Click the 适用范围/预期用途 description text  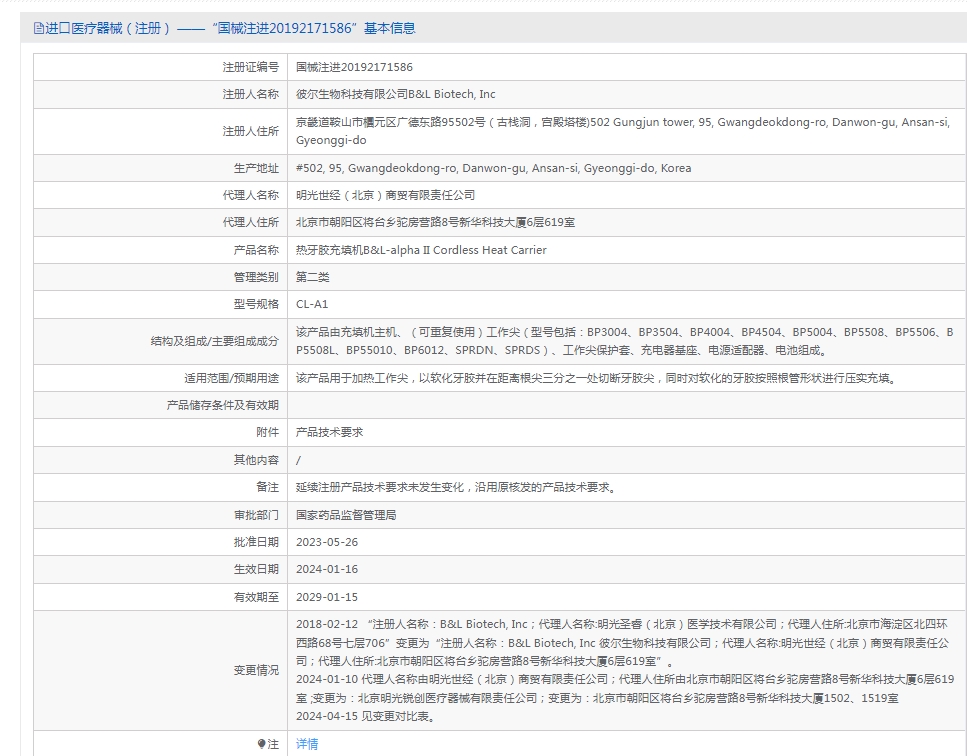pyautogui.click(x=595, y=378)
